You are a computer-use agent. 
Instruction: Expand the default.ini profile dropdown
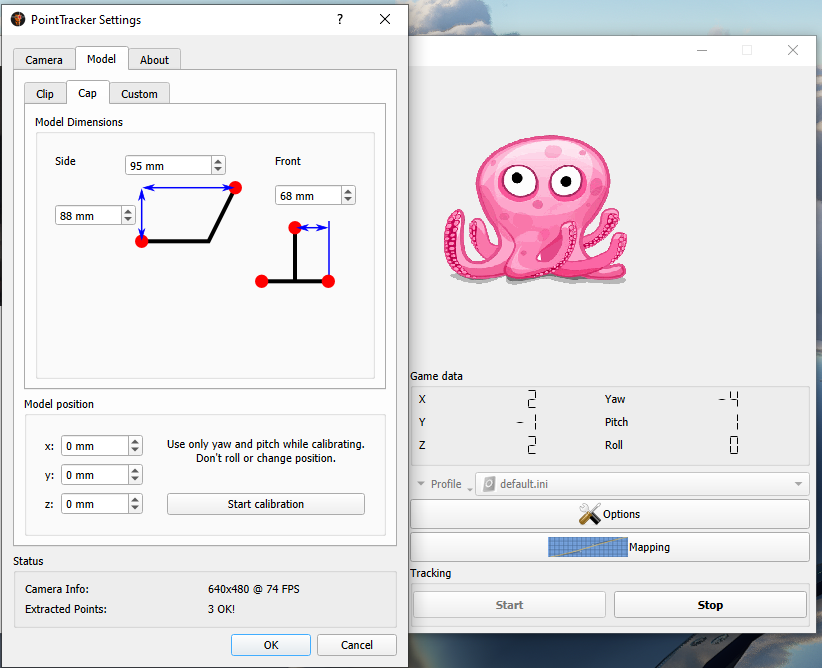(798, 484)
